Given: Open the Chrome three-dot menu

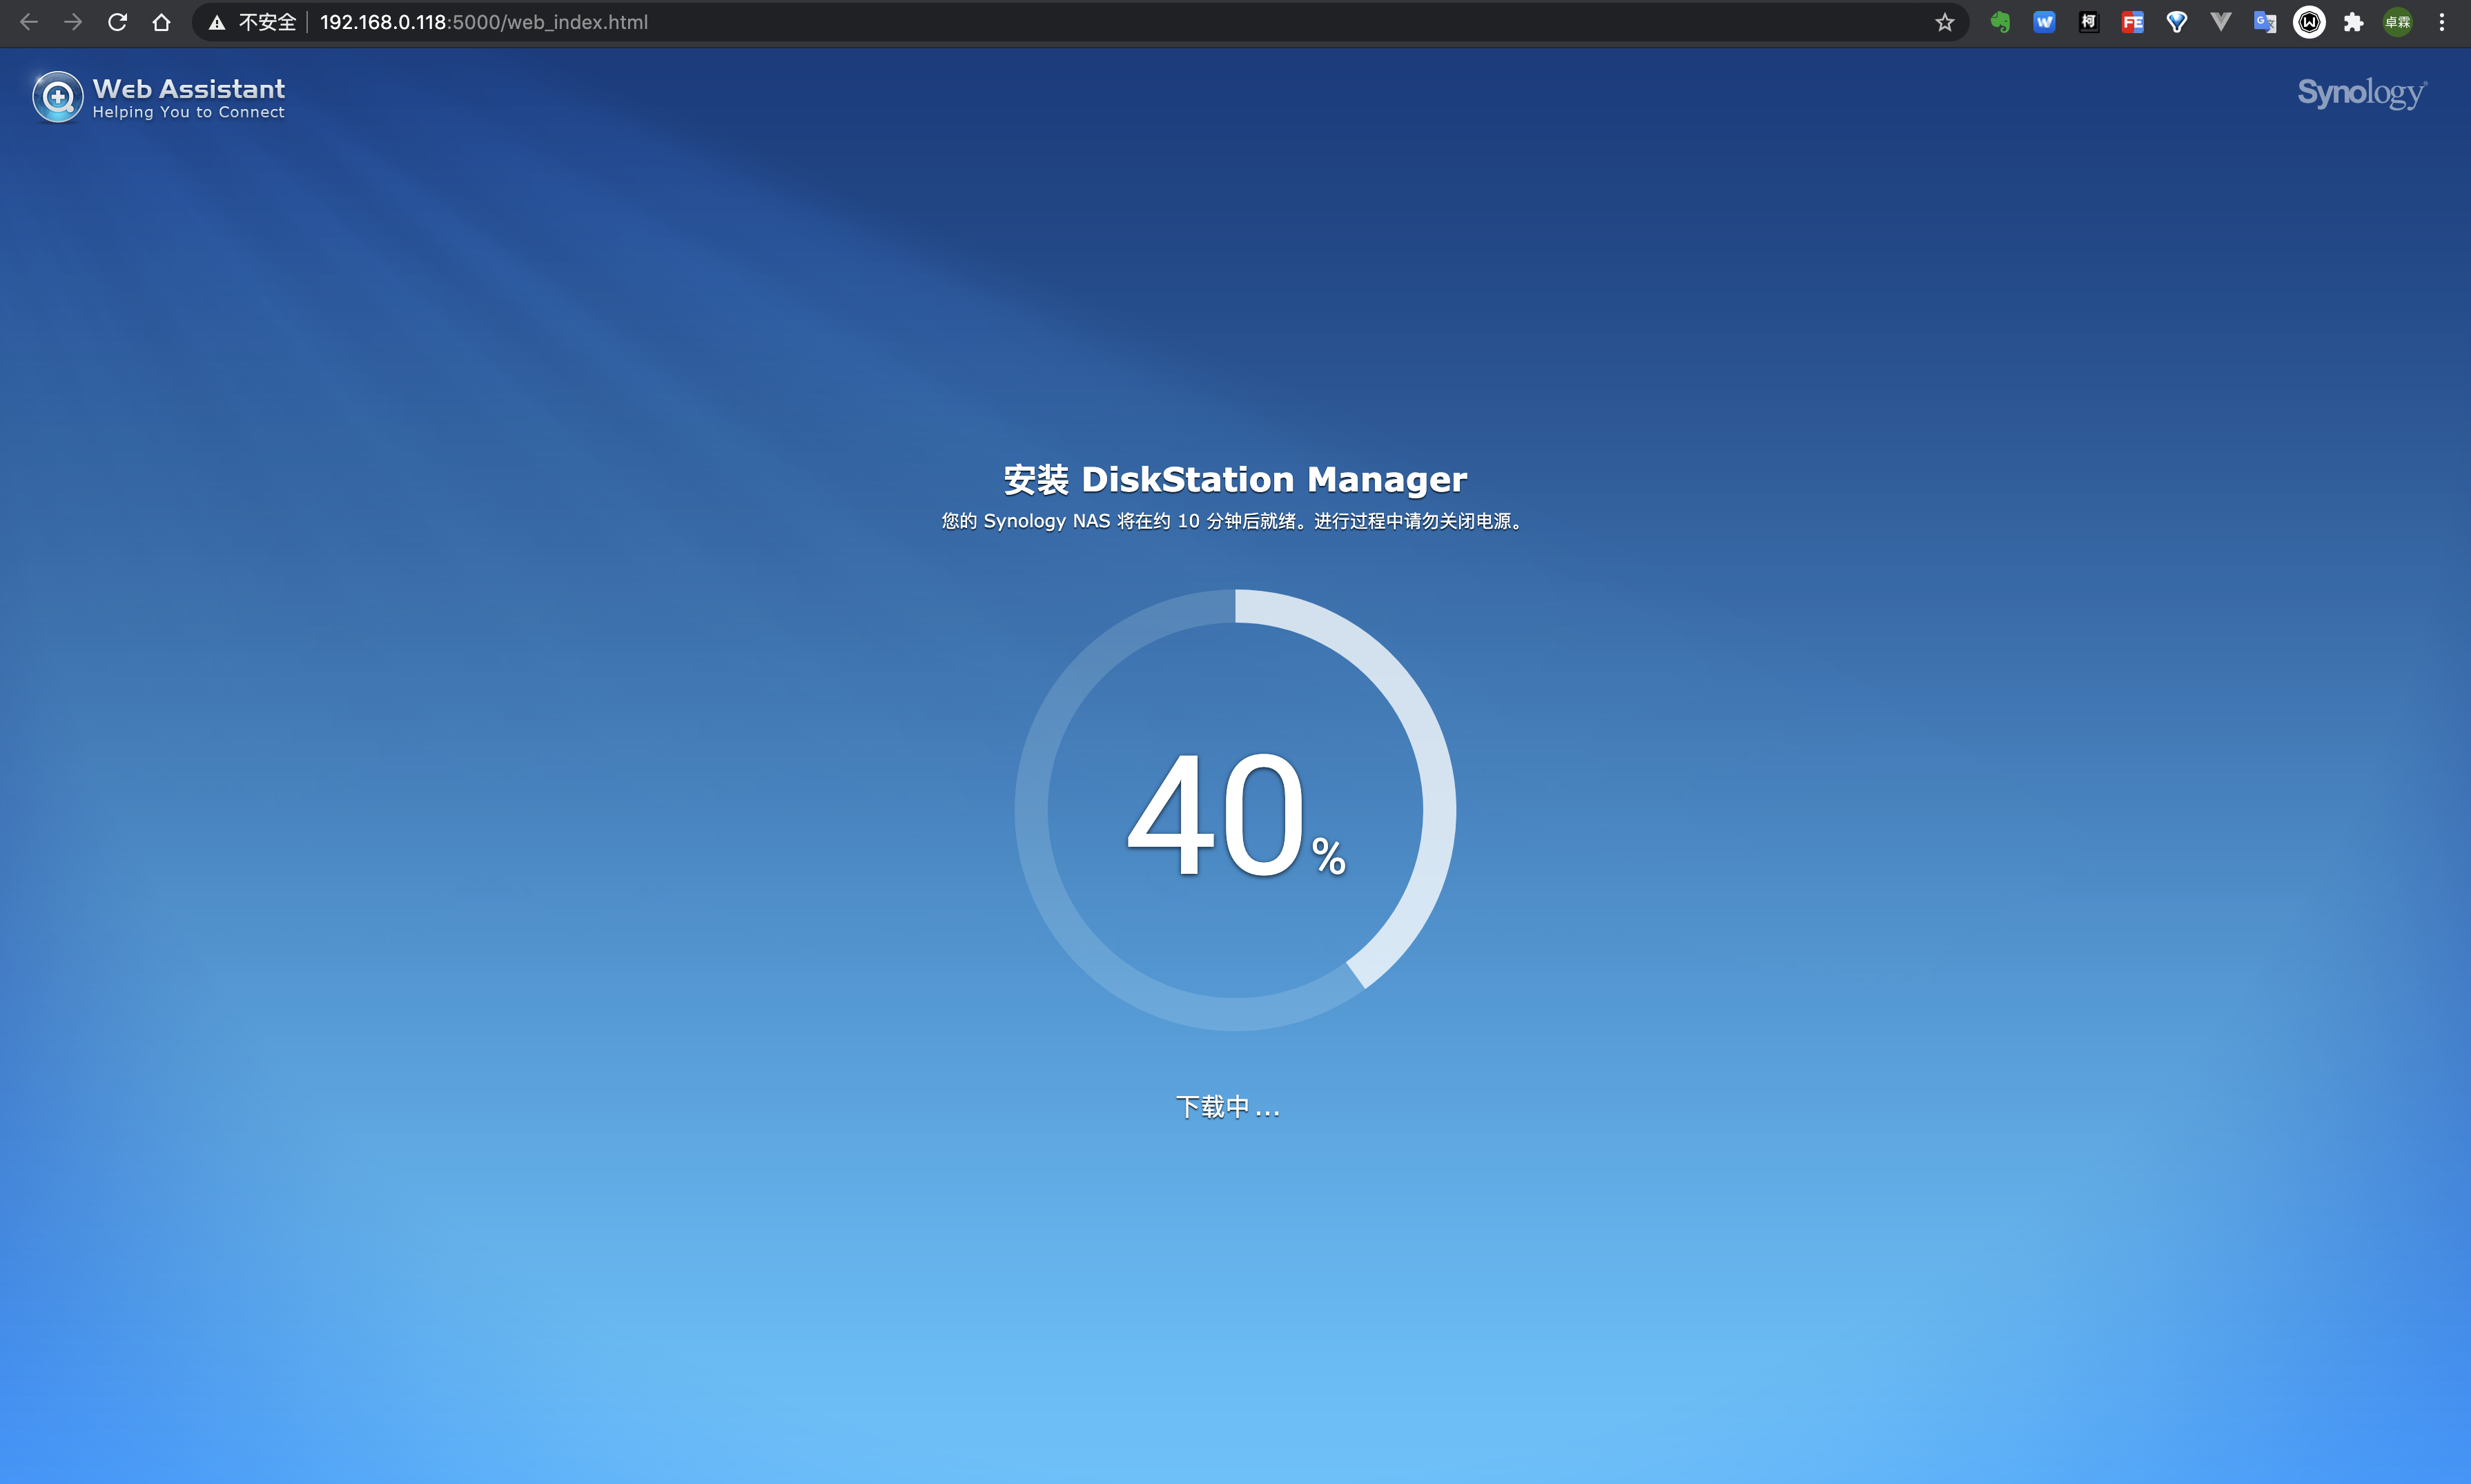Looking at the screenshot, I should 2441,22.
